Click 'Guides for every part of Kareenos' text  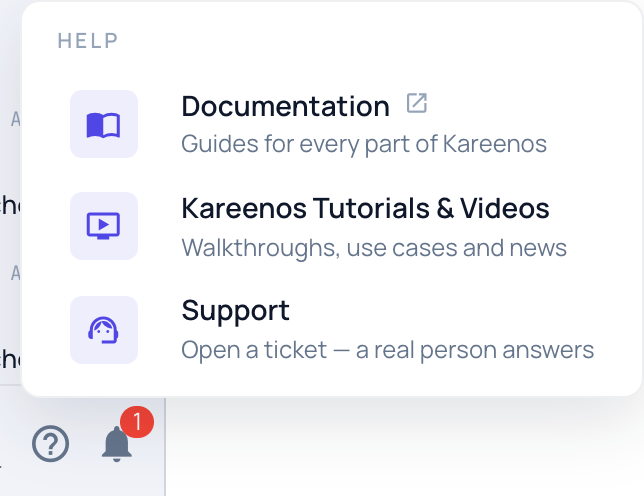click(x=364, y=144)
